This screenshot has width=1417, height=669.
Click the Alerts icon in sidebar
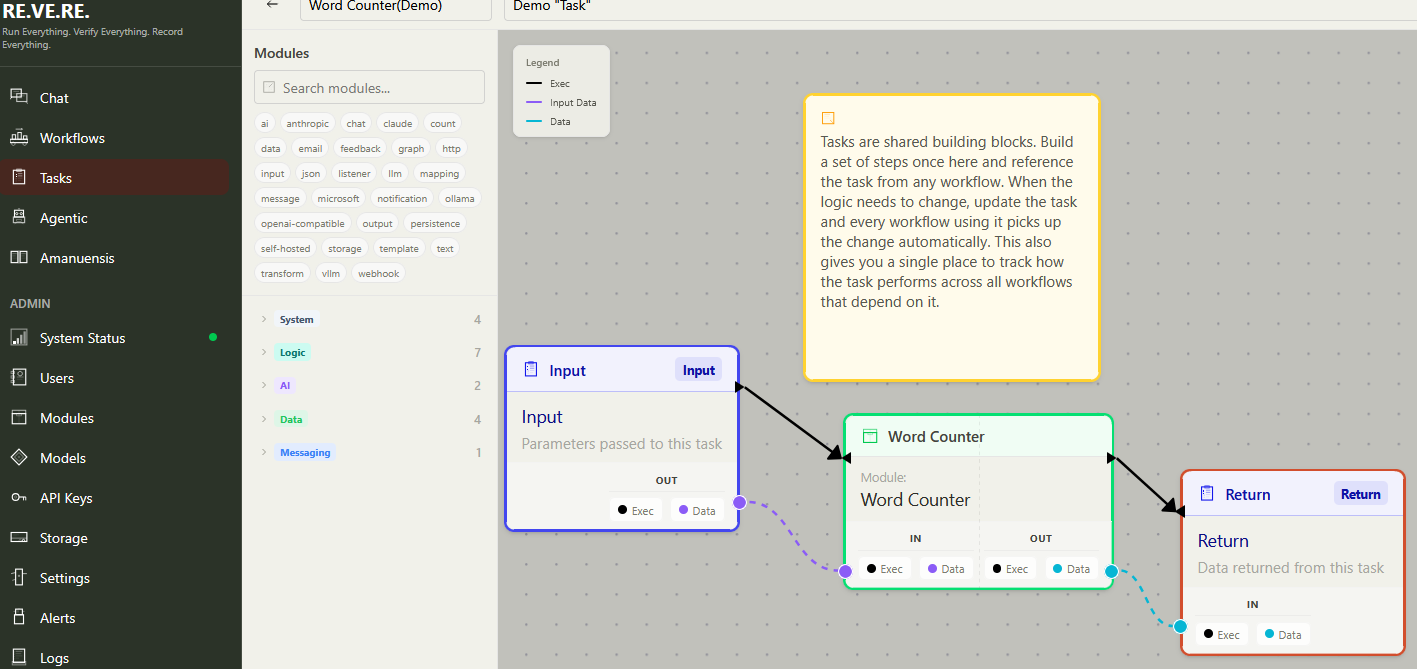click(19, 617)
